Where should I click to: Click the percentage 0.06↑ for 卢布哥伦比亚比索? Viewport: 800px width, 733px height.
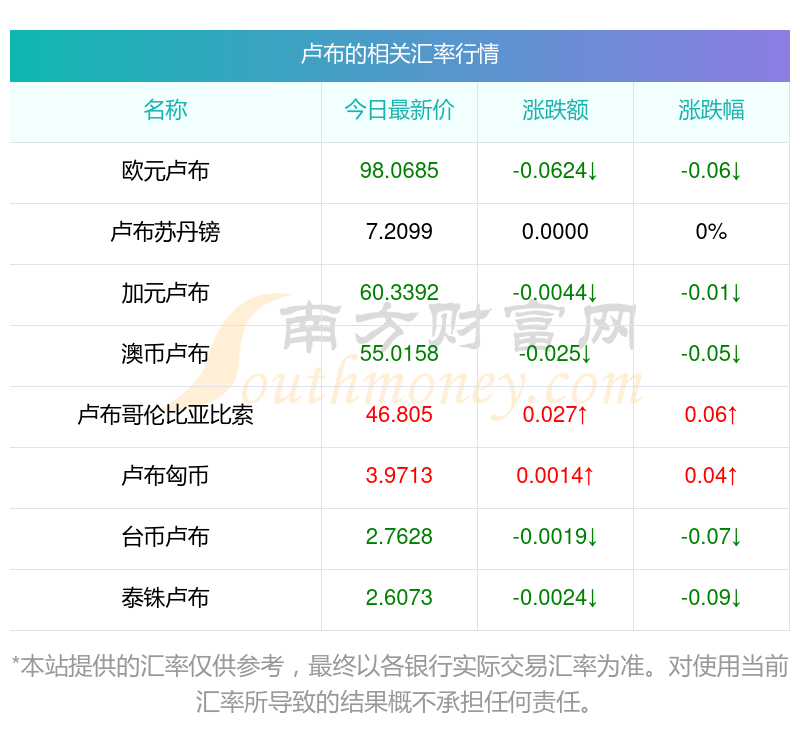[x=711, y=415]
